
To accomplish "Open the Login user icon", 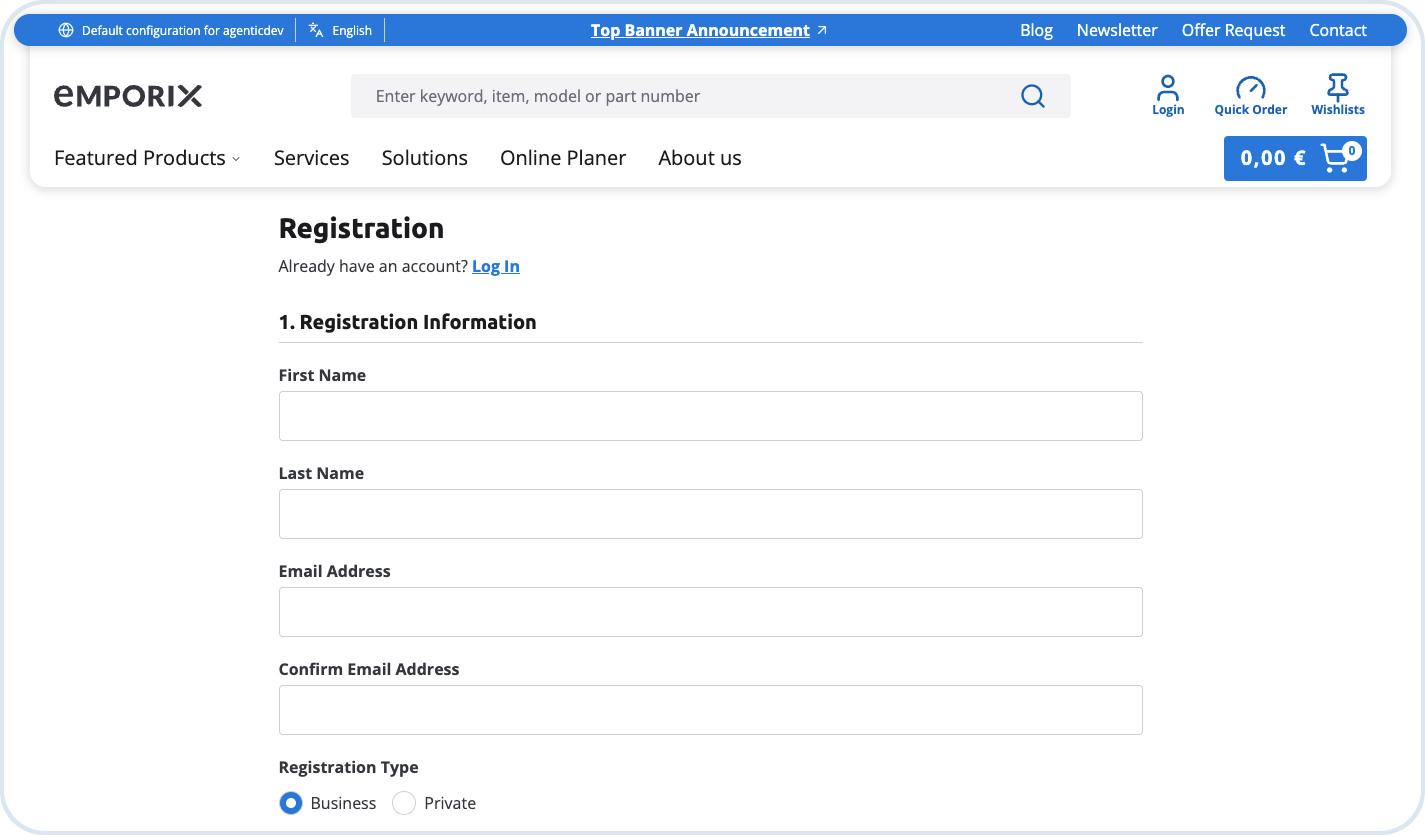I will point(1167,88).
